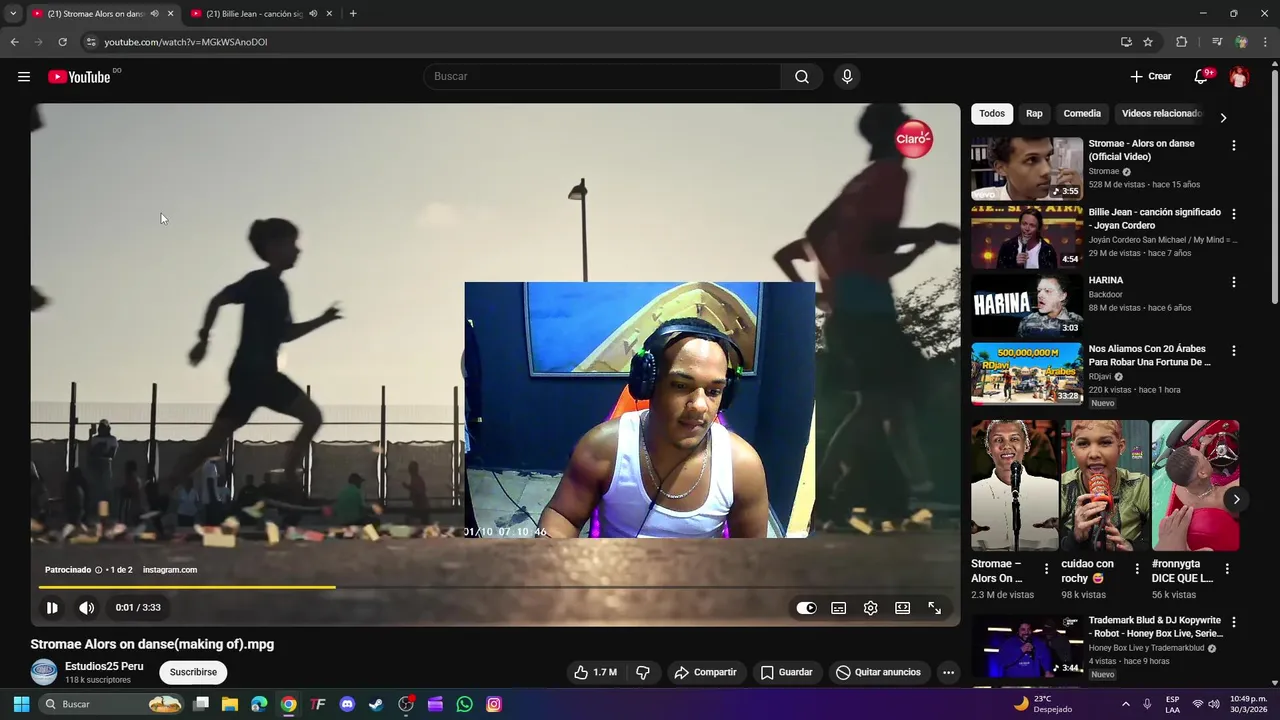Viewport: 1280px width, 720px height.
Task: Switch to theater mode
Action: (x=903, y=608)
